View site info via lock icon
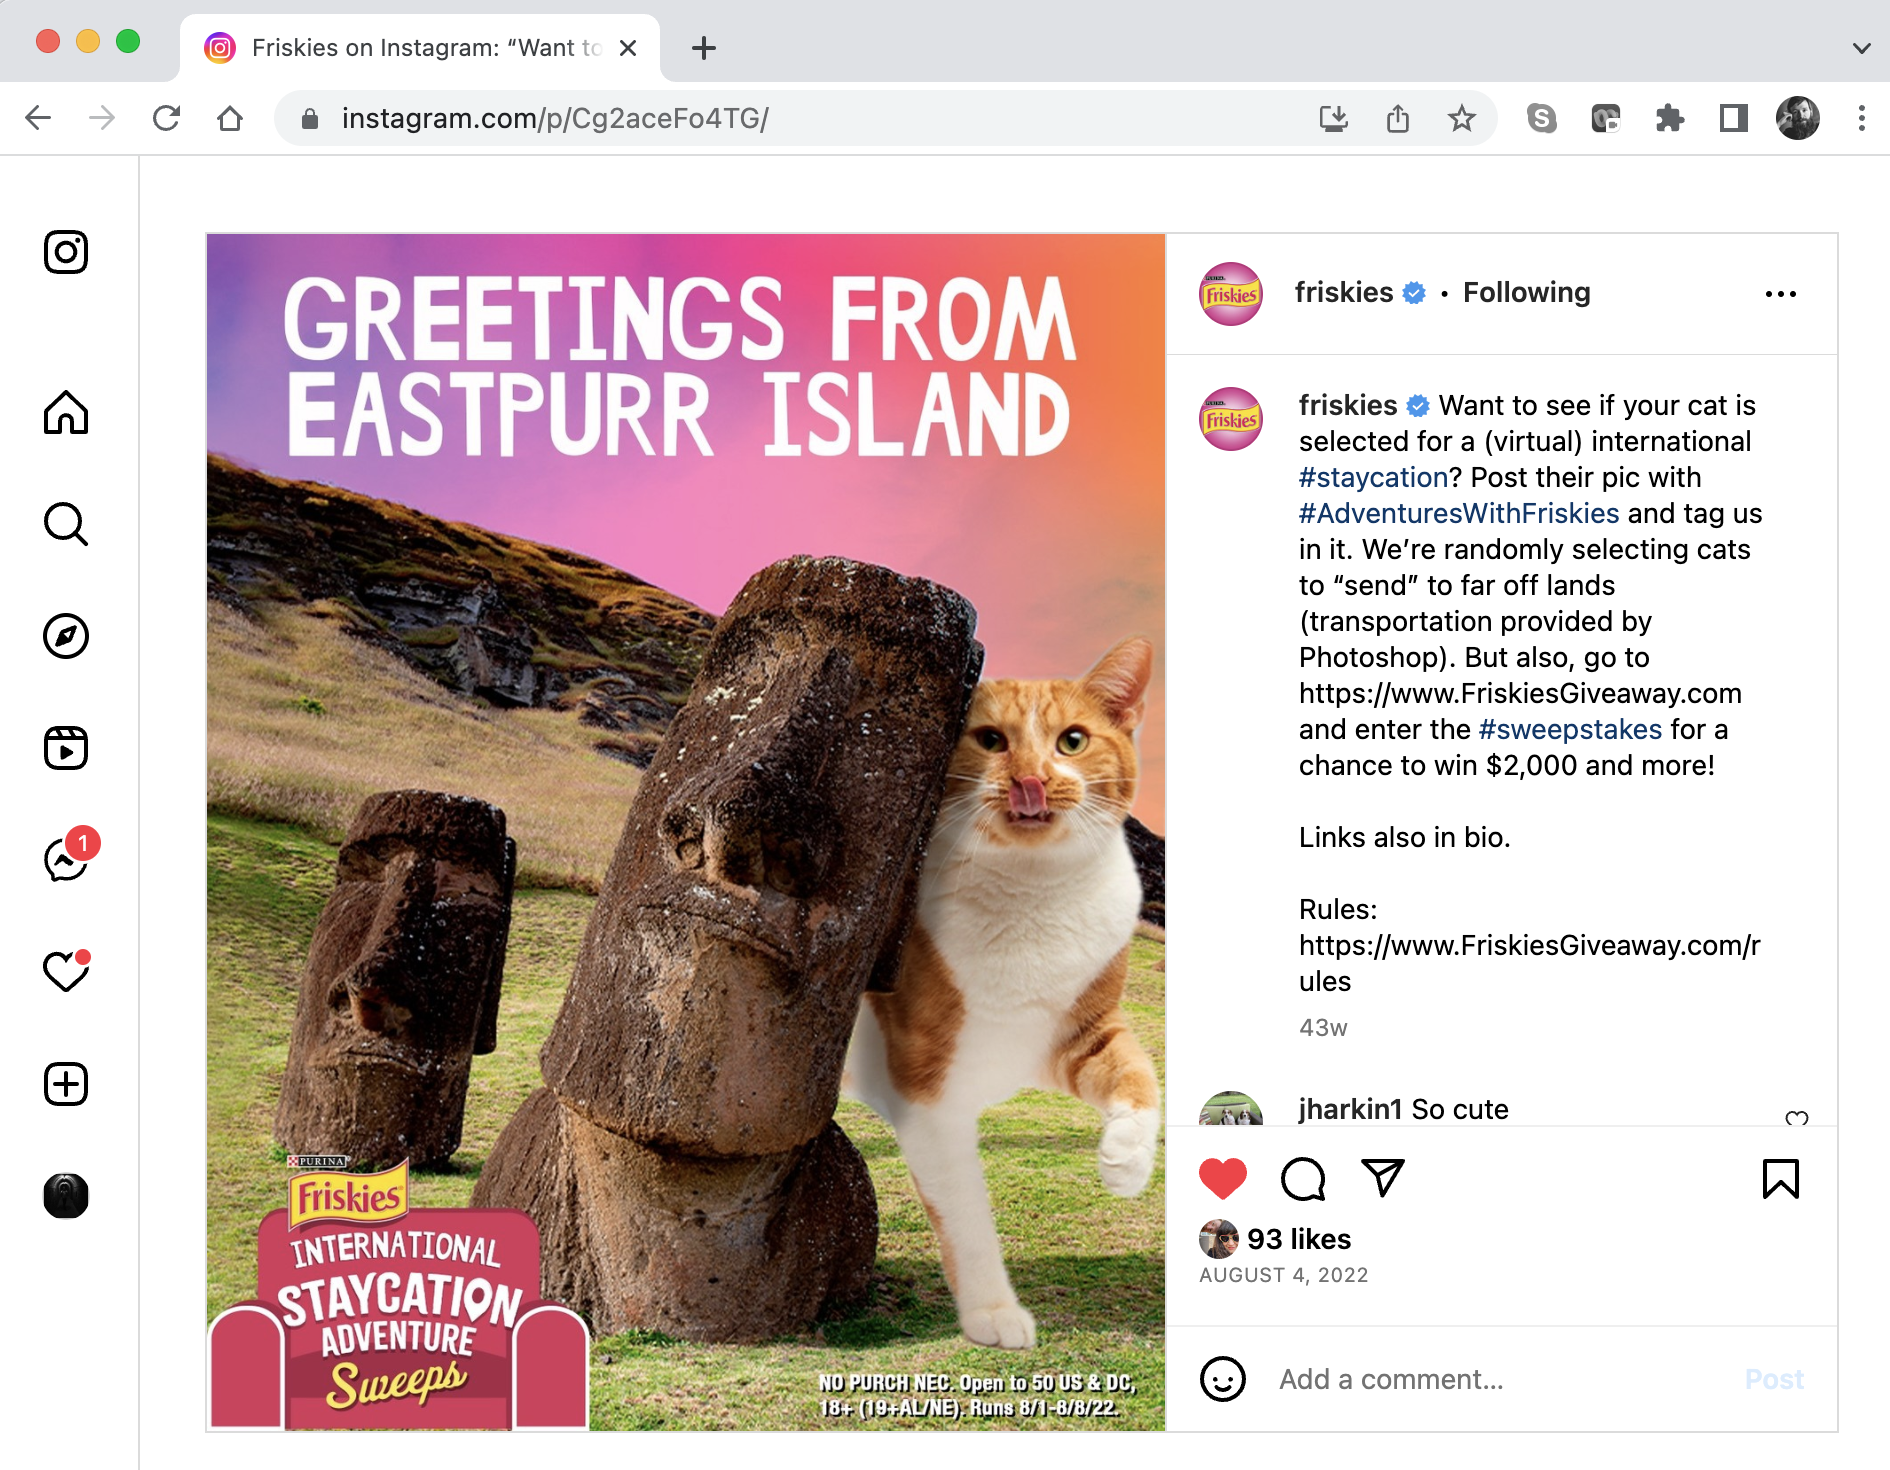Viewport: 1890px width, 1470px height. point(310,119)
